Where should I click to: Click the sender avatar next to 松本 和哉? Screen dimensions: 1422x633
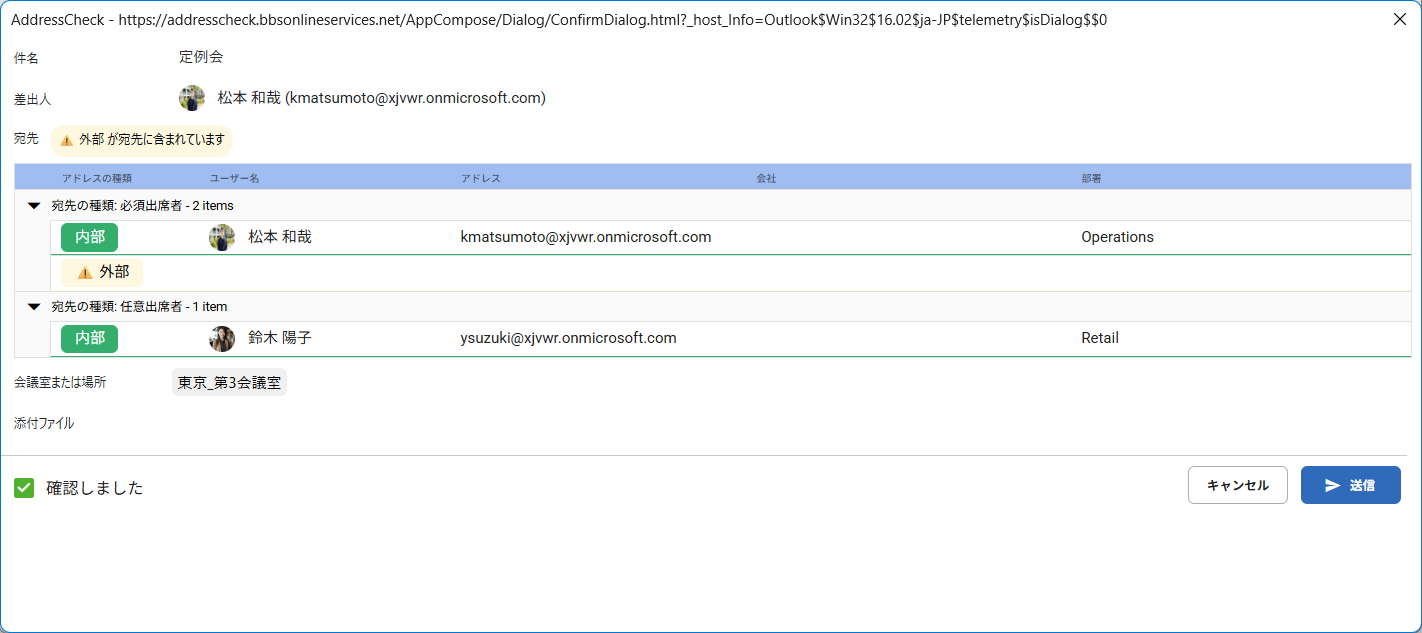pyautogui.click(x=192, y=98)
